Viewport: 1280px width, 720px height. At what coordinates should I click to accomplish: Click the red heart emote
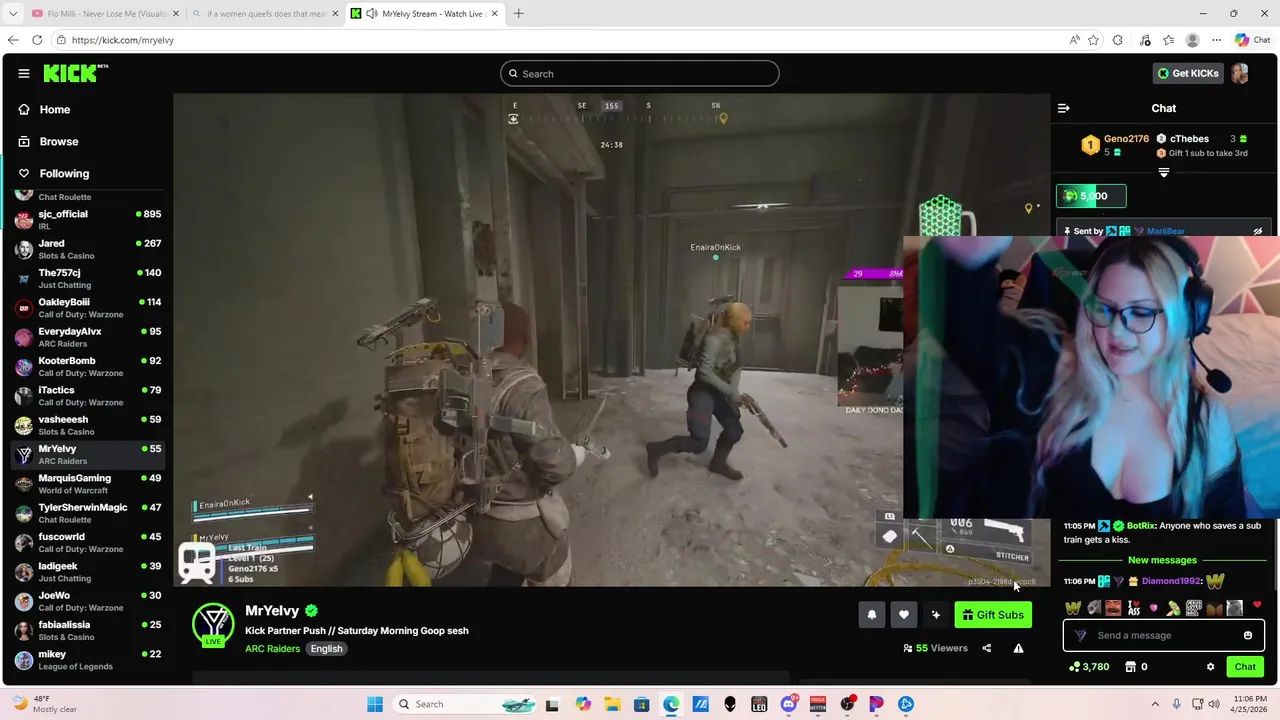coord(1257,606)
